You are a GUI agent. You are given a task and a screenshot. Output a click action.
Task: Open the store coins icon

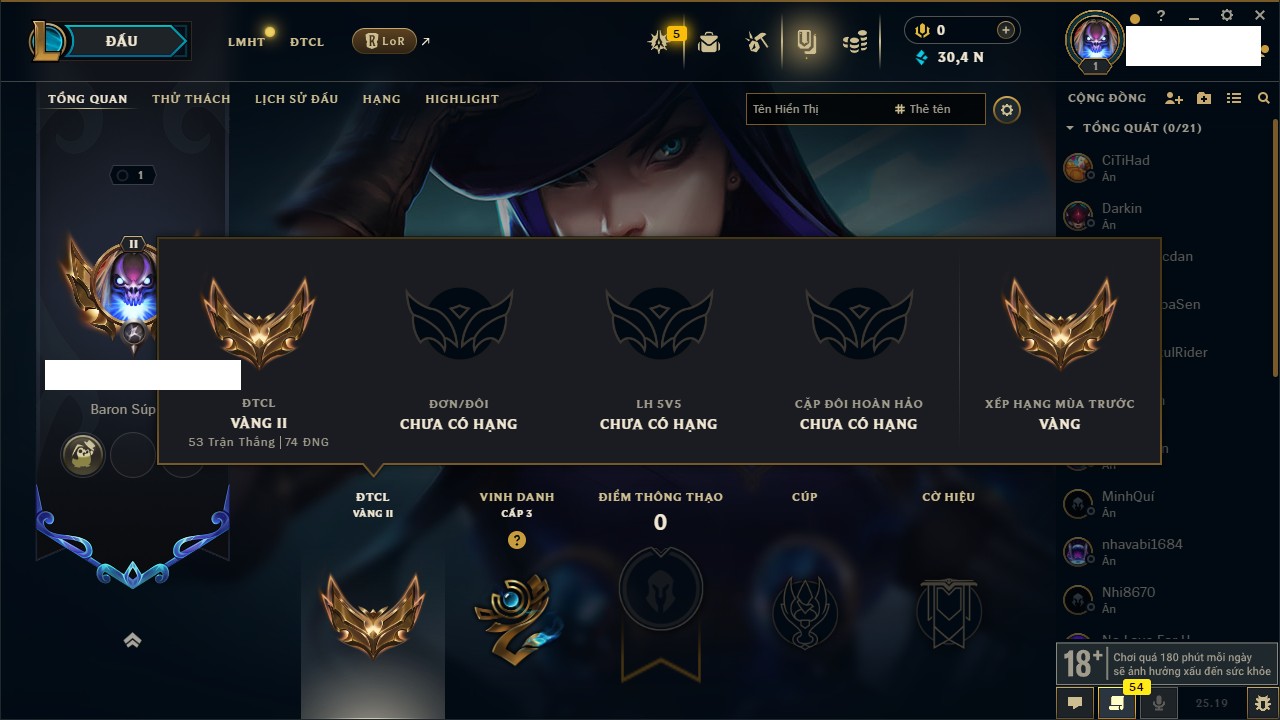pos(854,42)
